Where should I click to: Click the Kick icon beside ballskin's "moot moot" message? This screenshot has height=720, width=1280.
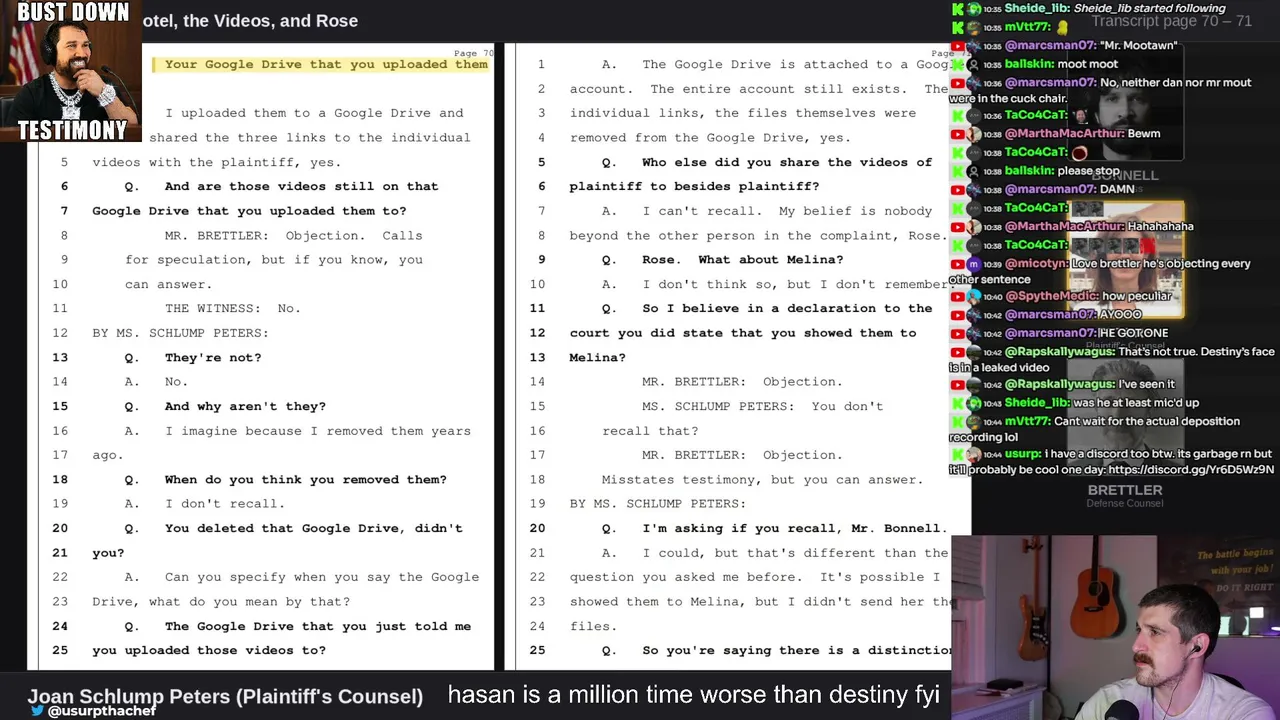click(x=957, y=64)
